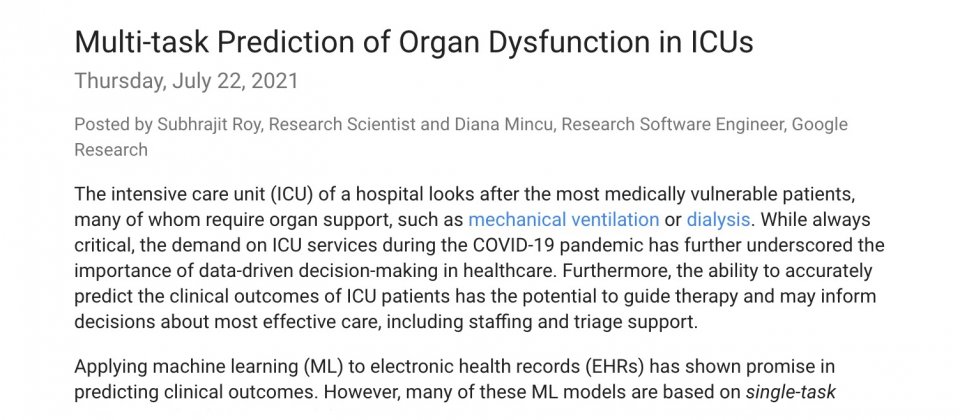Click the italic "single-task" text
960x420 pixels.
(790, 392)
